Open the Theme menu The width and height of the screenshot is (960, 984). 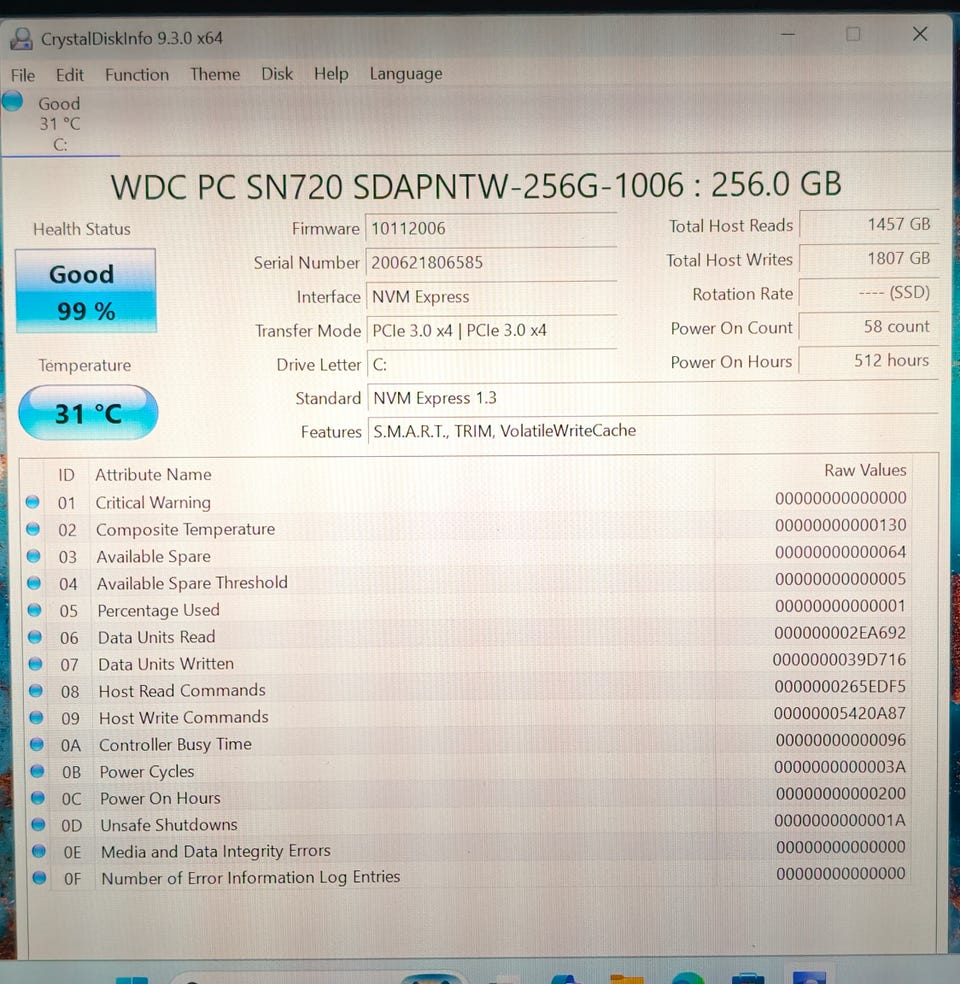[x=215, y=74]
